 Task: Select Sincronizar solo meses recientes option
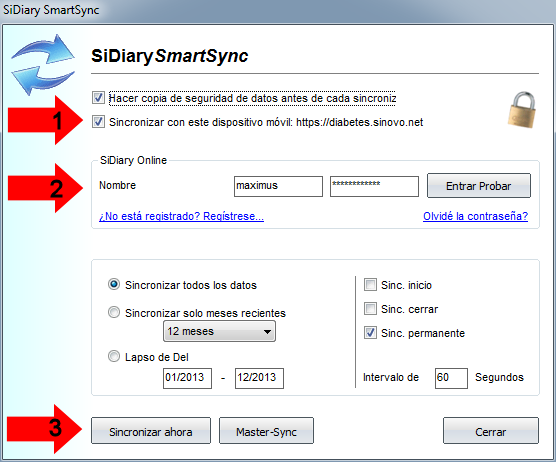click(x=114, y=312)
